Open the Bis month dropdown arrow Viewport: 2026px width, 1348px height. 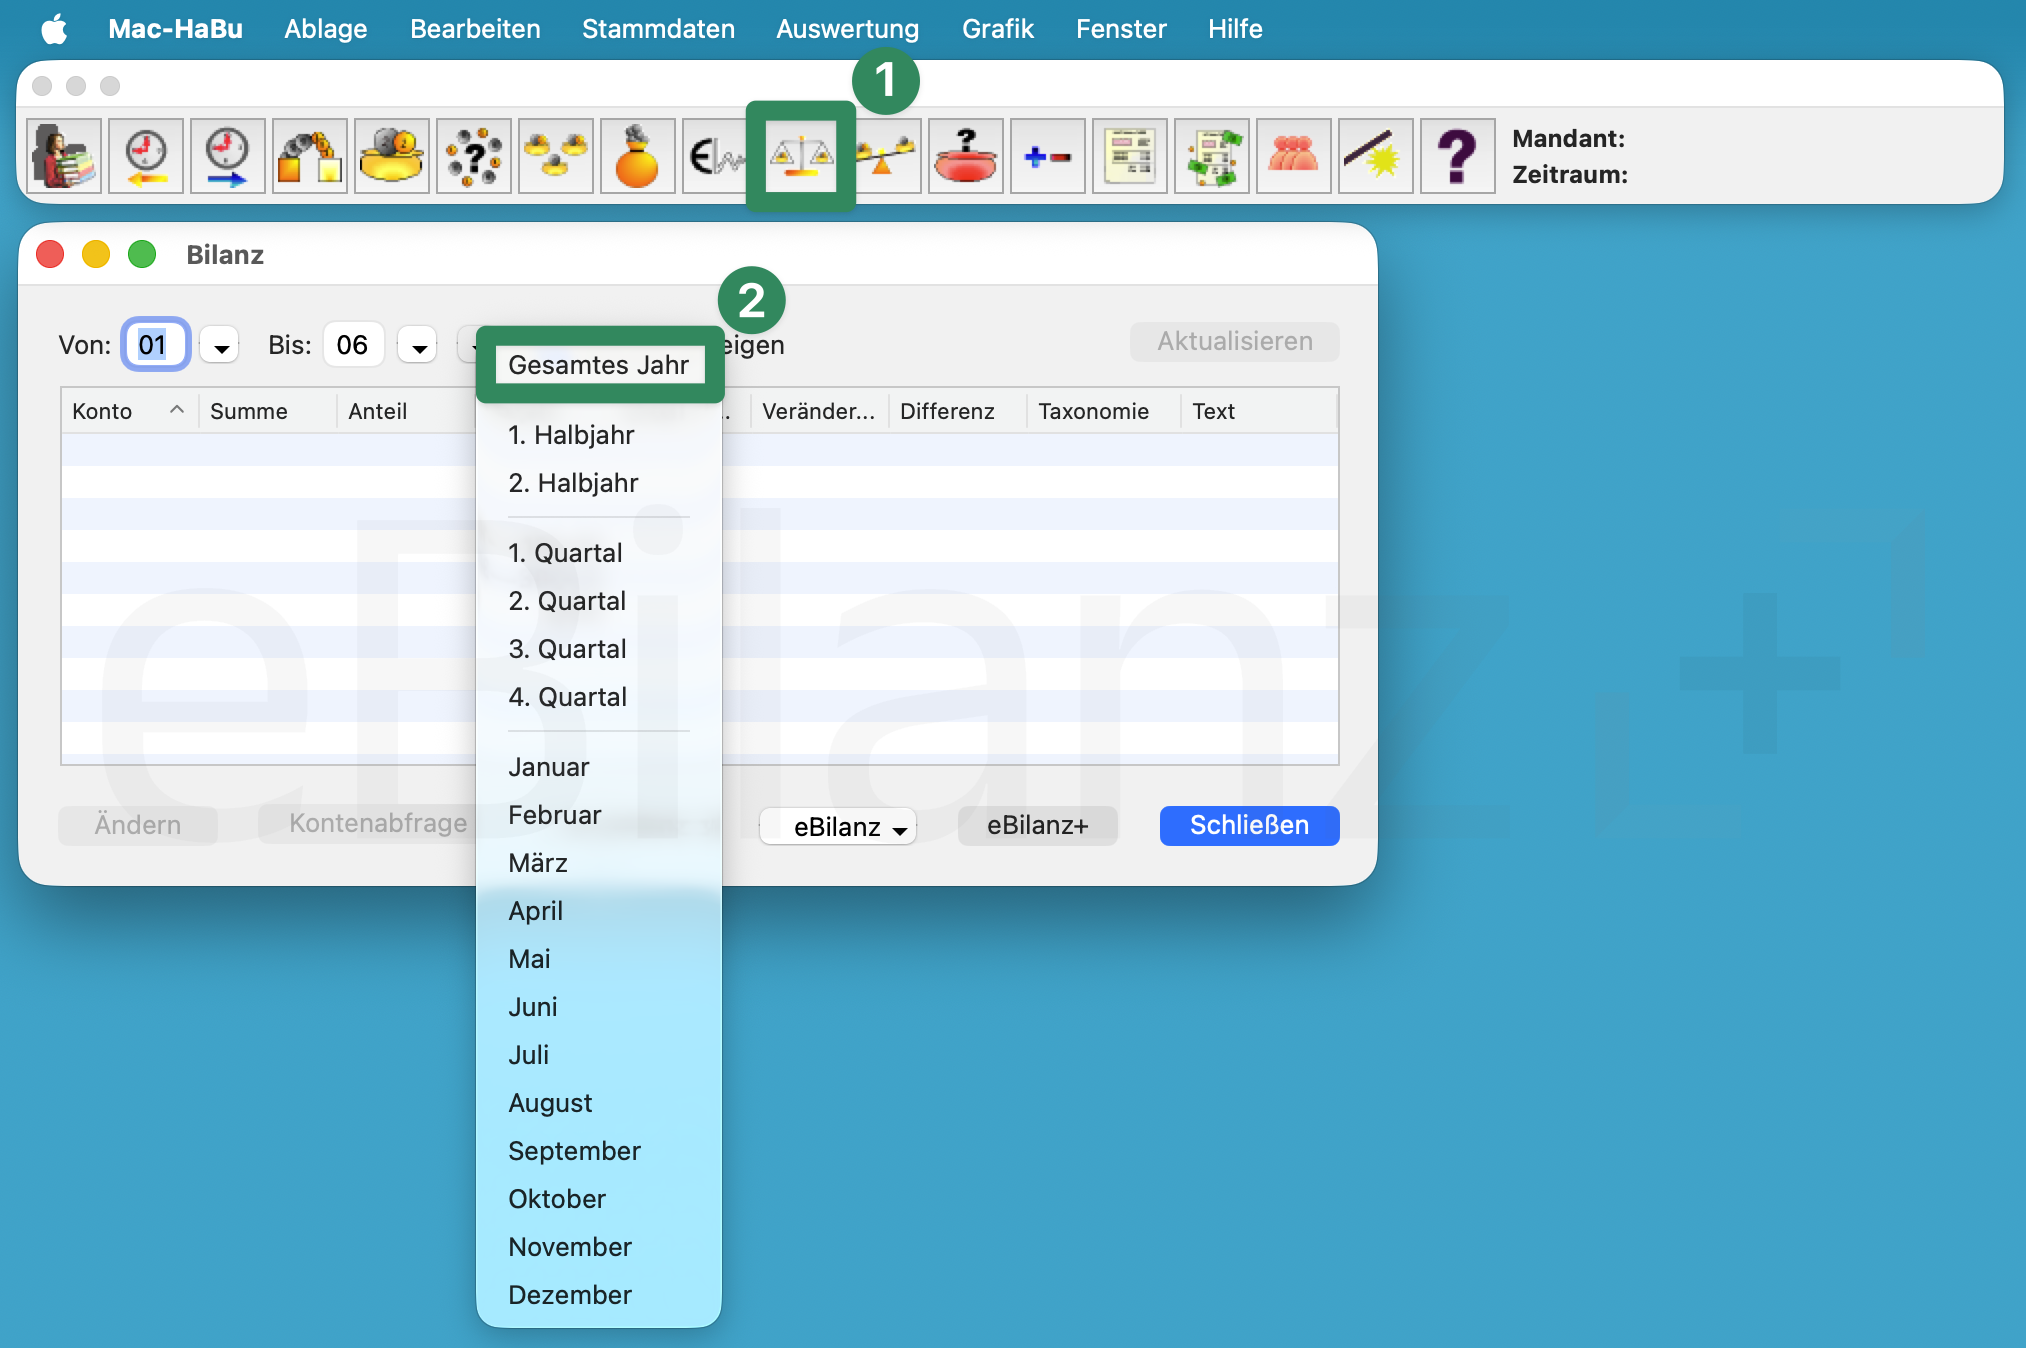[418, 346]
